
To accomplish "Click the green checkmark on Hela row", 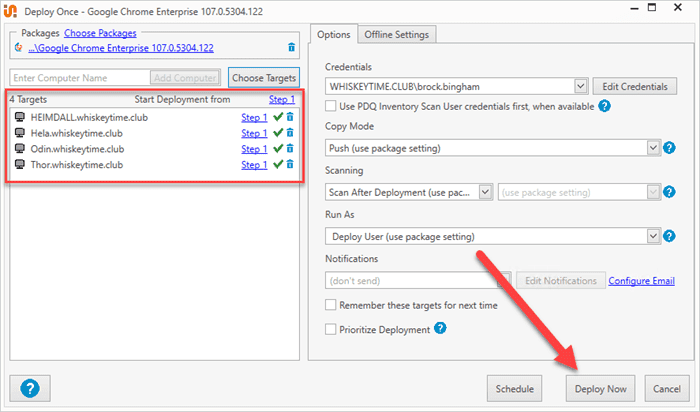I will pyautogui.click(x=278, y=133).
